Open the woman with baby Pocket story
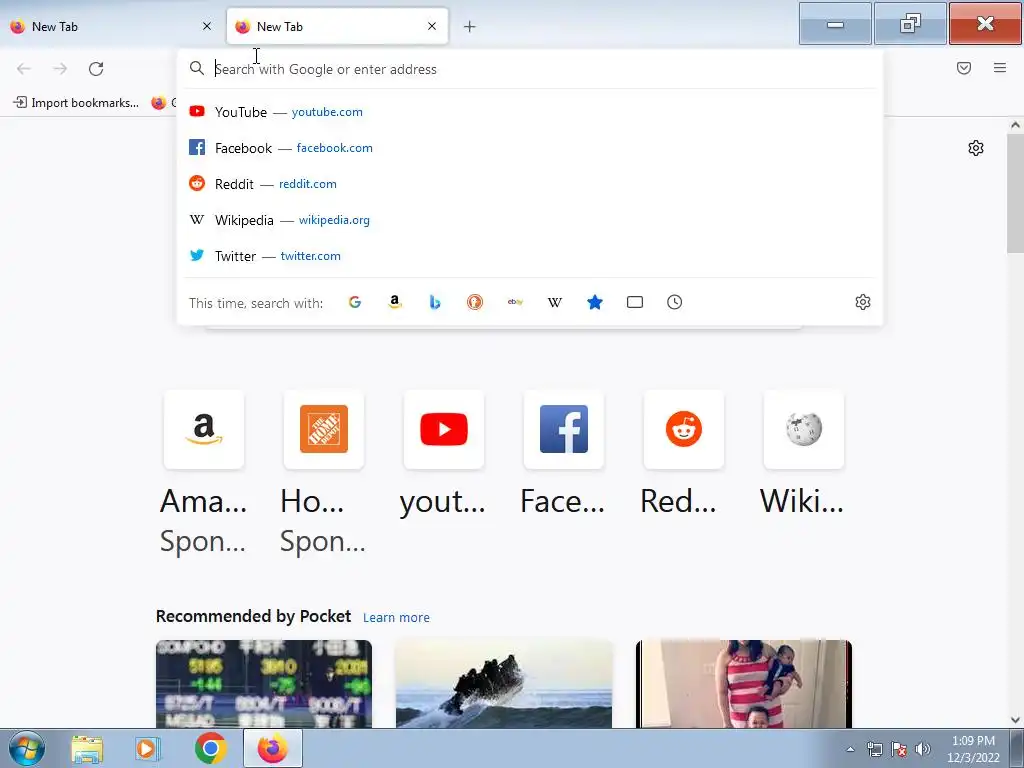The width and height of the screenshot is (1024, 768). 744,684
